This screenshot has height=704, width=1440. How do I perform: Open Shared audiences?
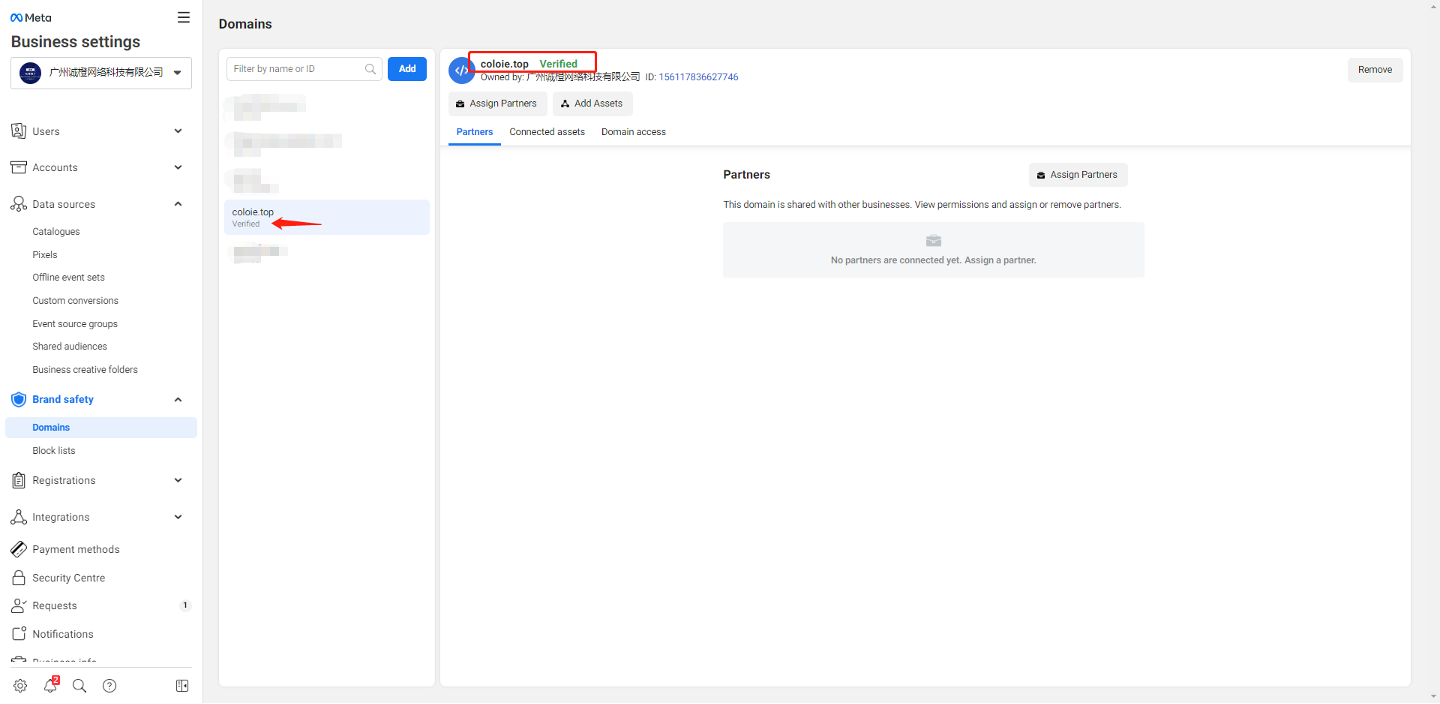point(70,347)
